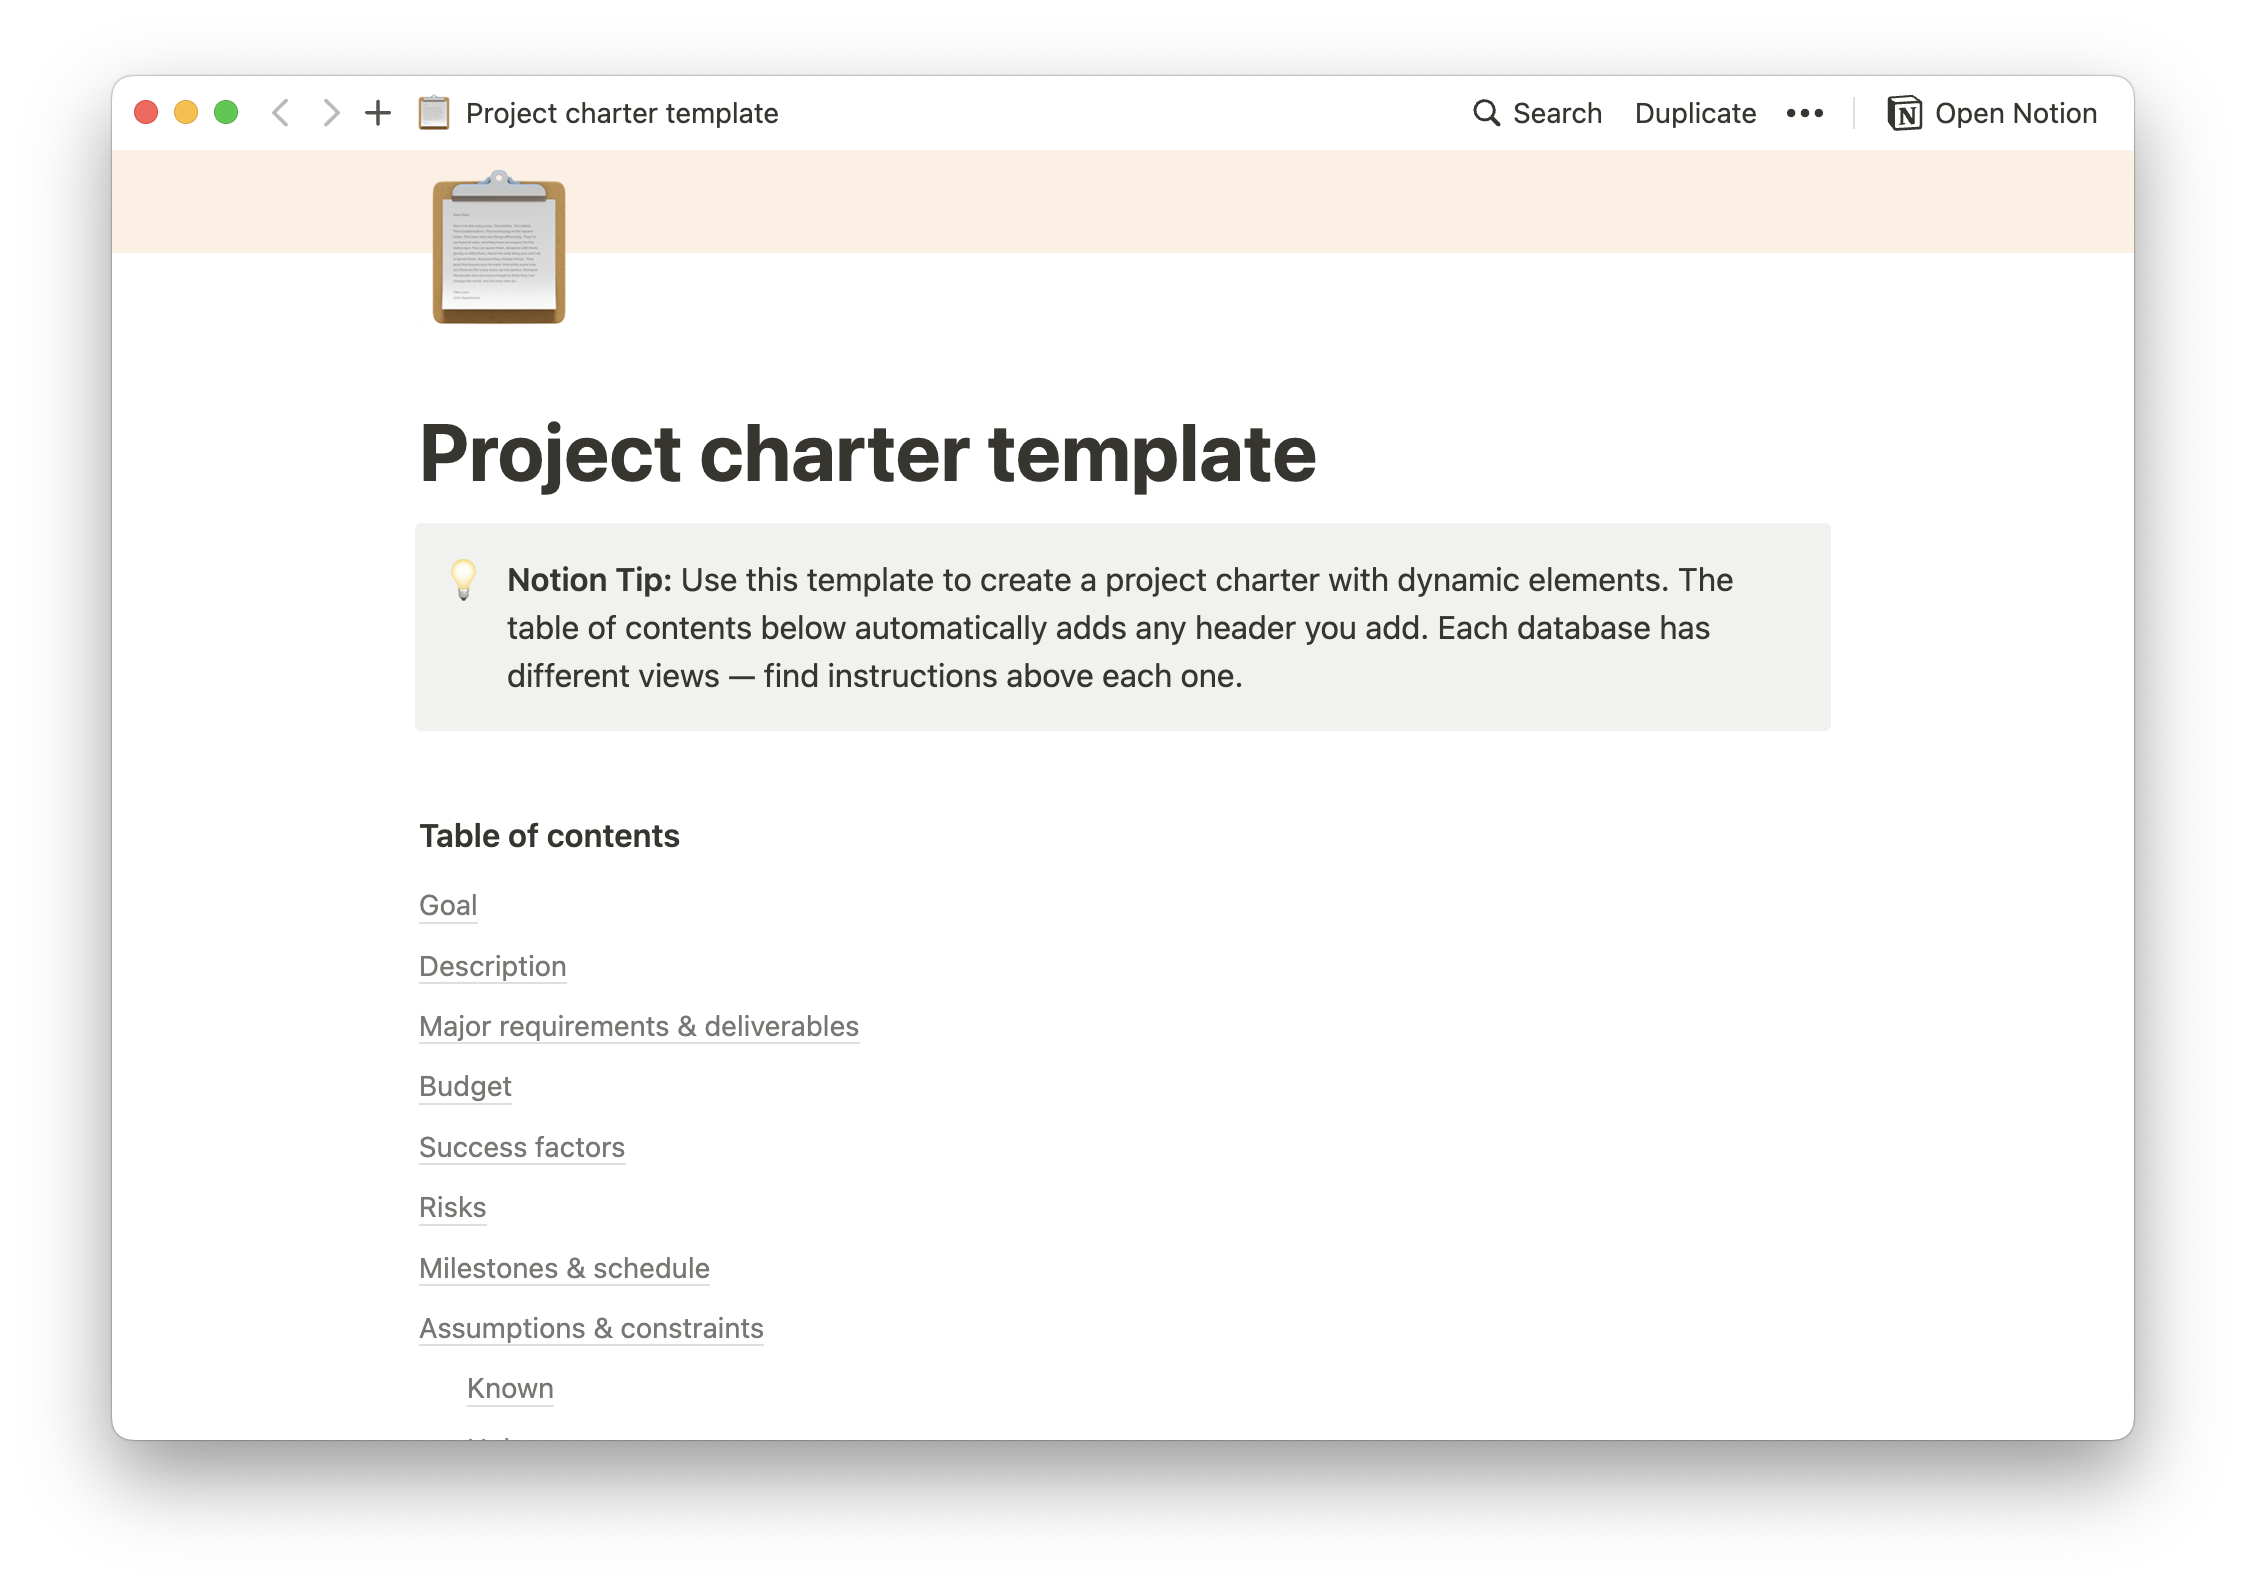Click the Budget section link
The image size is (2246, 1588).
tap(466, 1086)
